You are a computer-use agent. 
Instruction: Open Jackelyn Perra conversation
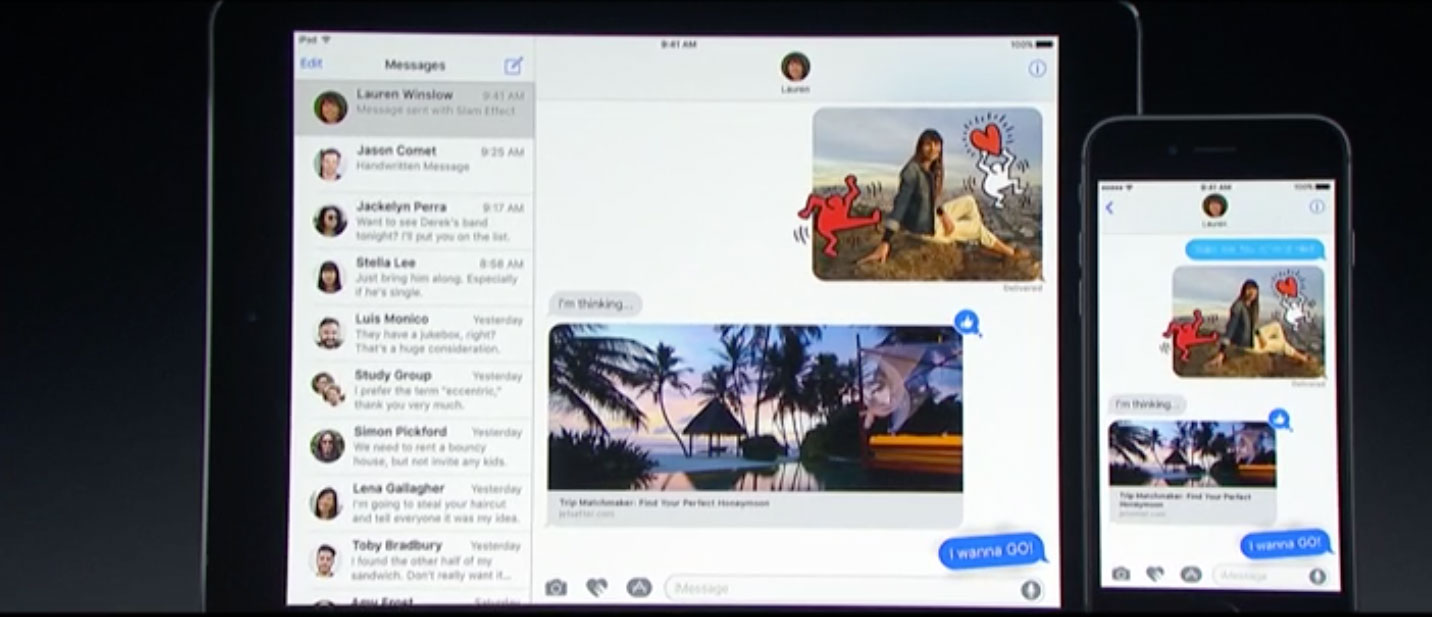(x=413, y=221)
